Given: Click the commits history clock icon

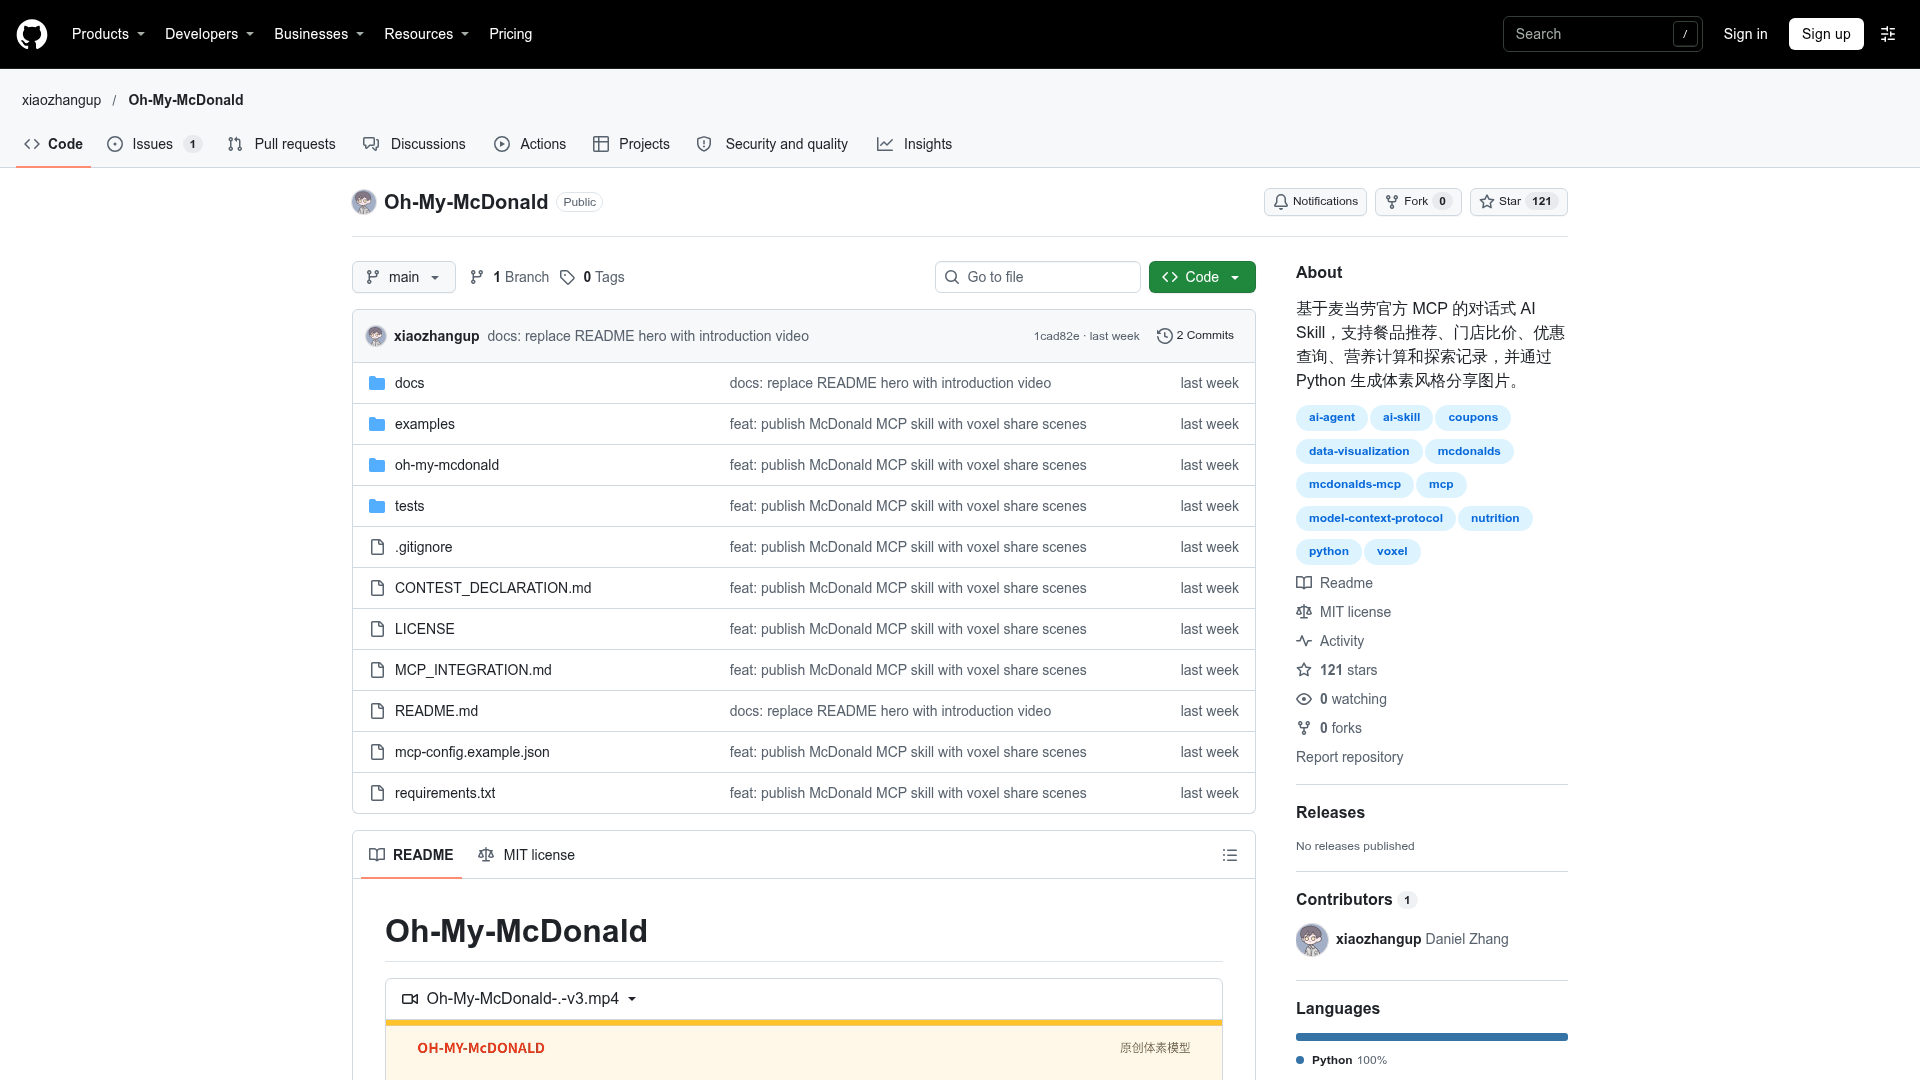Looking at the screenshot, I should (1164, 336).
